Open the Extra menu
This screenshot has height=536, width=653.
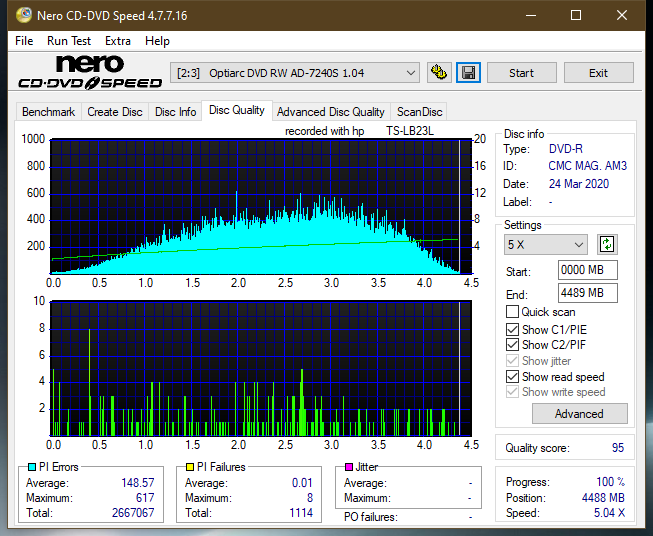pos(118,41)
